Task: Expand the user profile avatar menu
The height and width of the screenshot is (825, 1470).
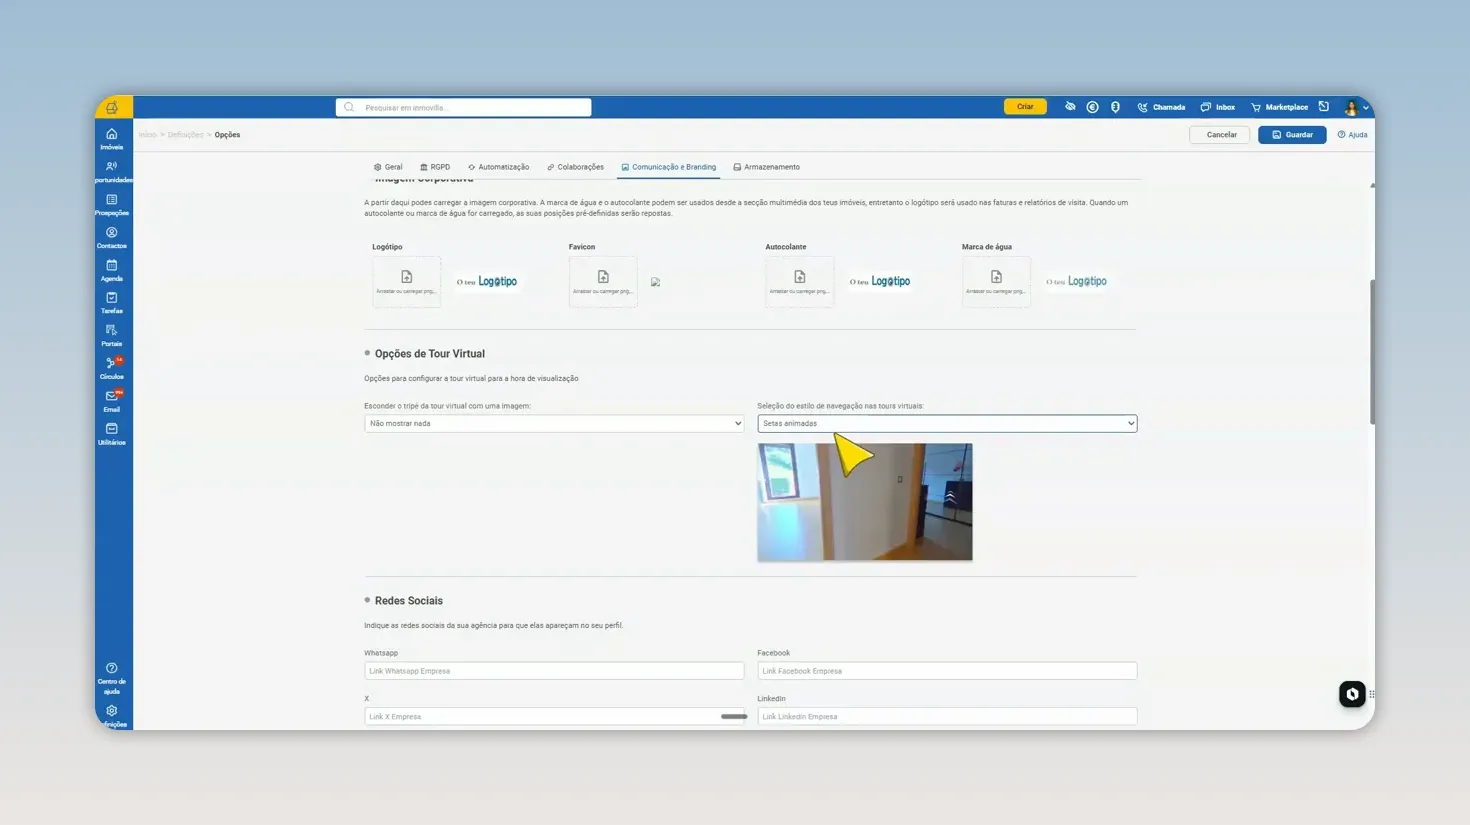Action: click(x=1355, y=107)
